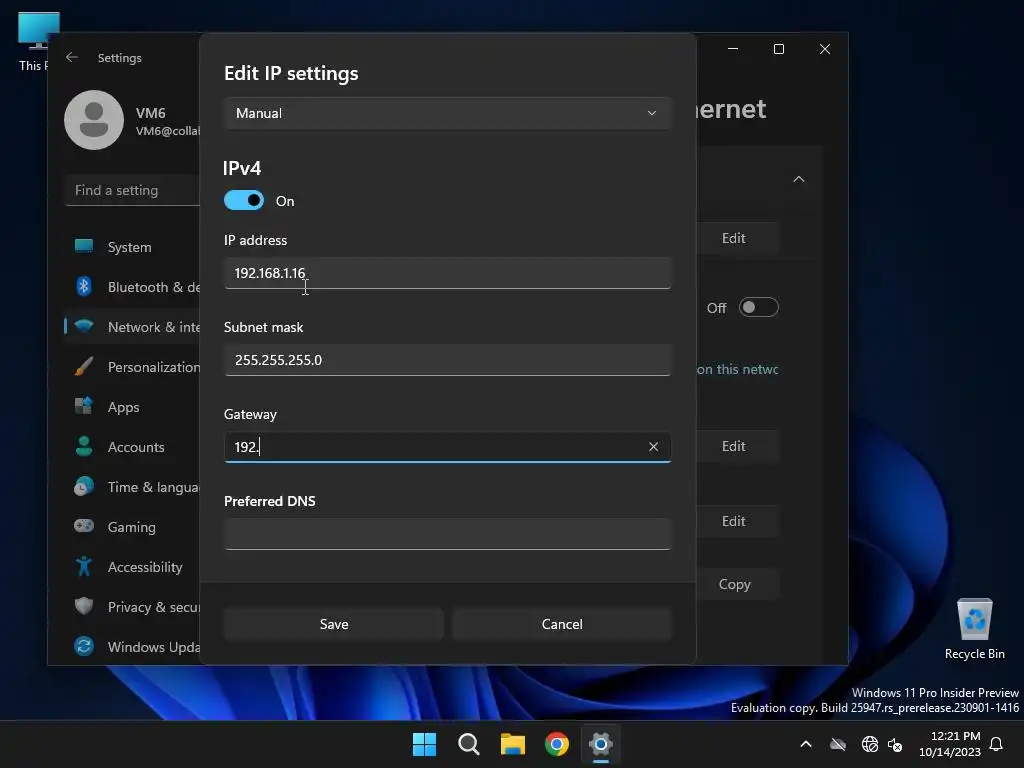
Task: Click the Personalization brush icon
Action: (84, 366)
